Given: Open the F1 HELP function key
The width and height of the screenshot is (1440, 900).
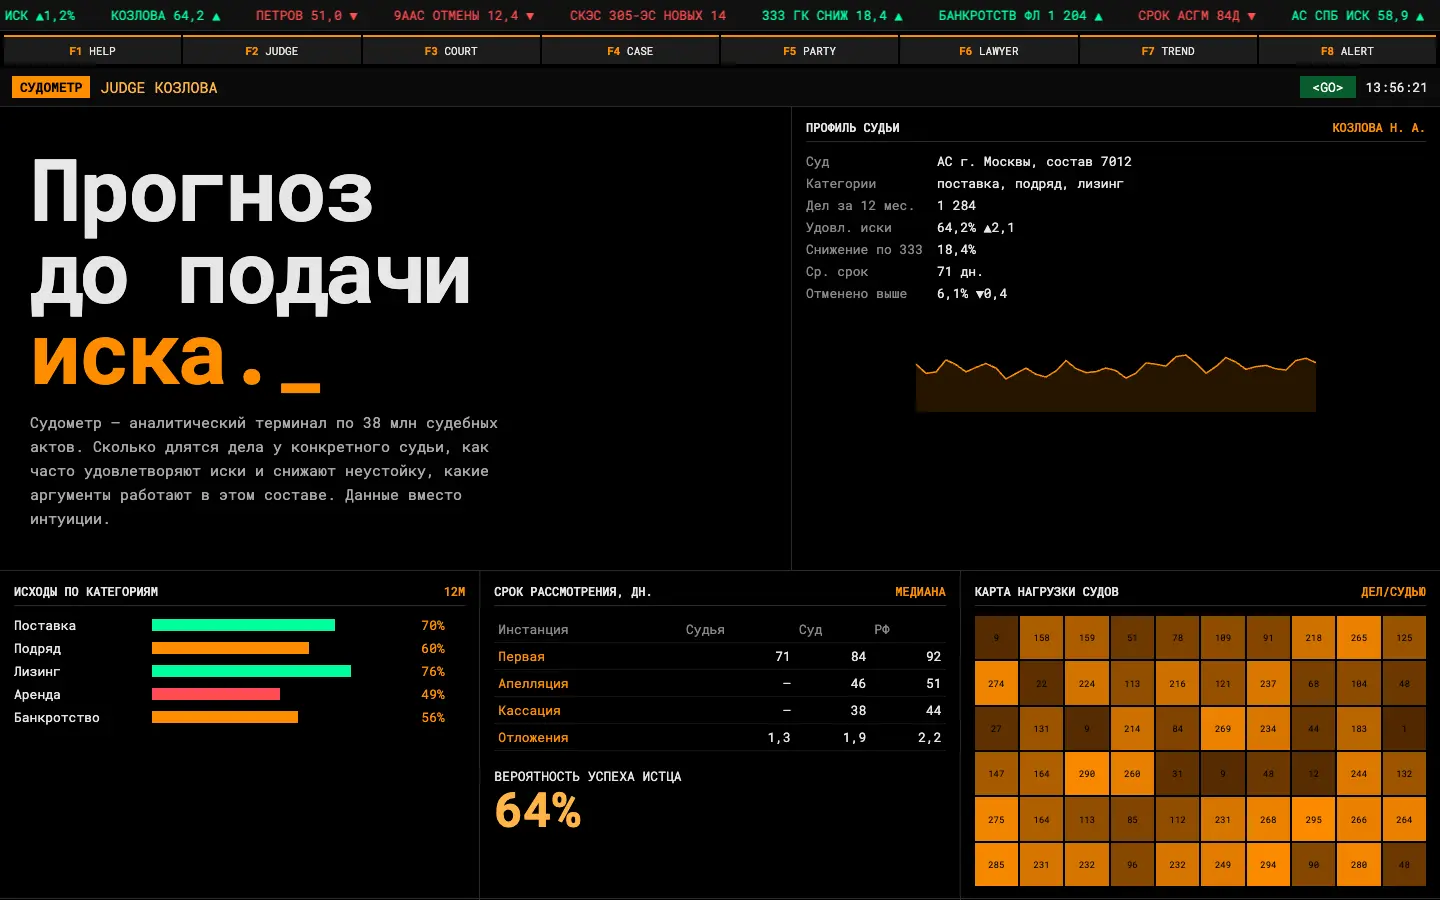Looking at the screenshot, I should pos(92,50).
